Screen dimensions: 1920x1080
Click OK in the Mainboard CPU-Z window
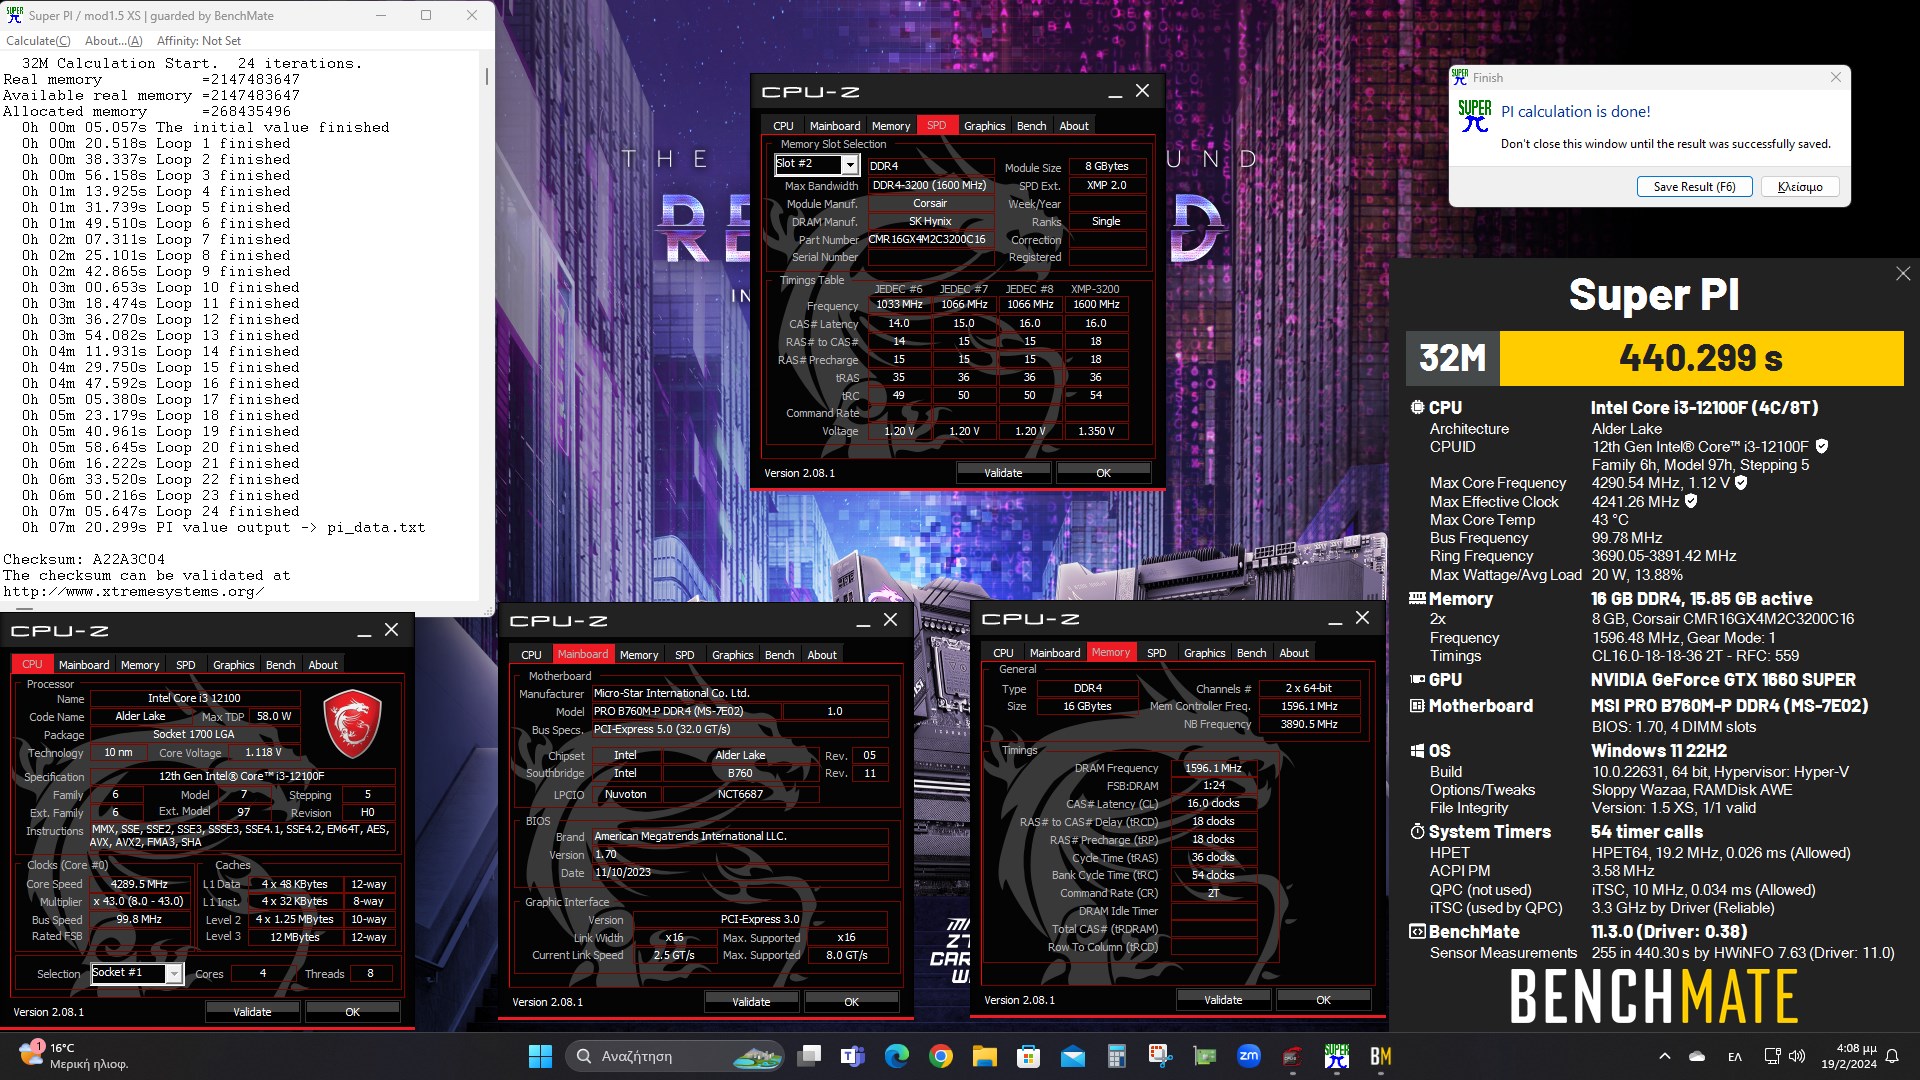pyautogui.click(x=851, y=1002)
